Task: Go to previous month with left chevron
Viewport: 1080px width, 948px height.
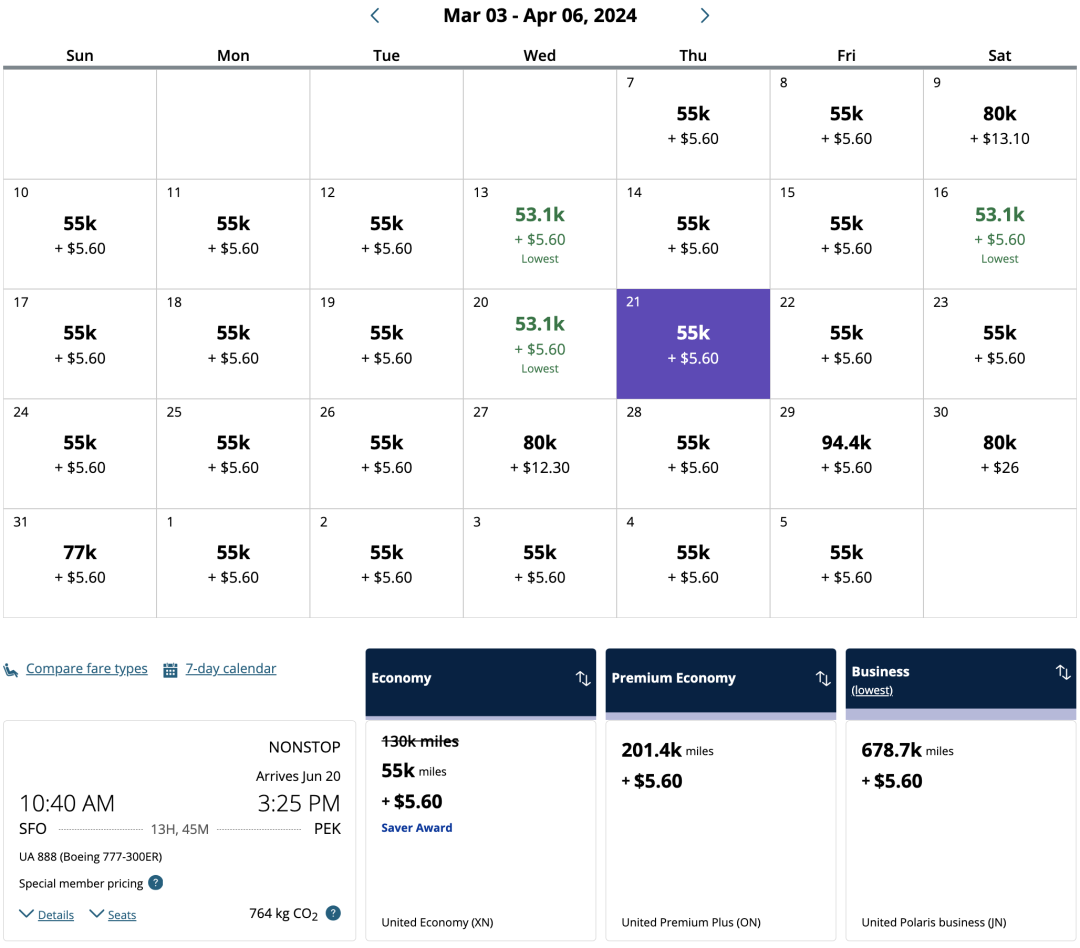Action: point(375,16)
